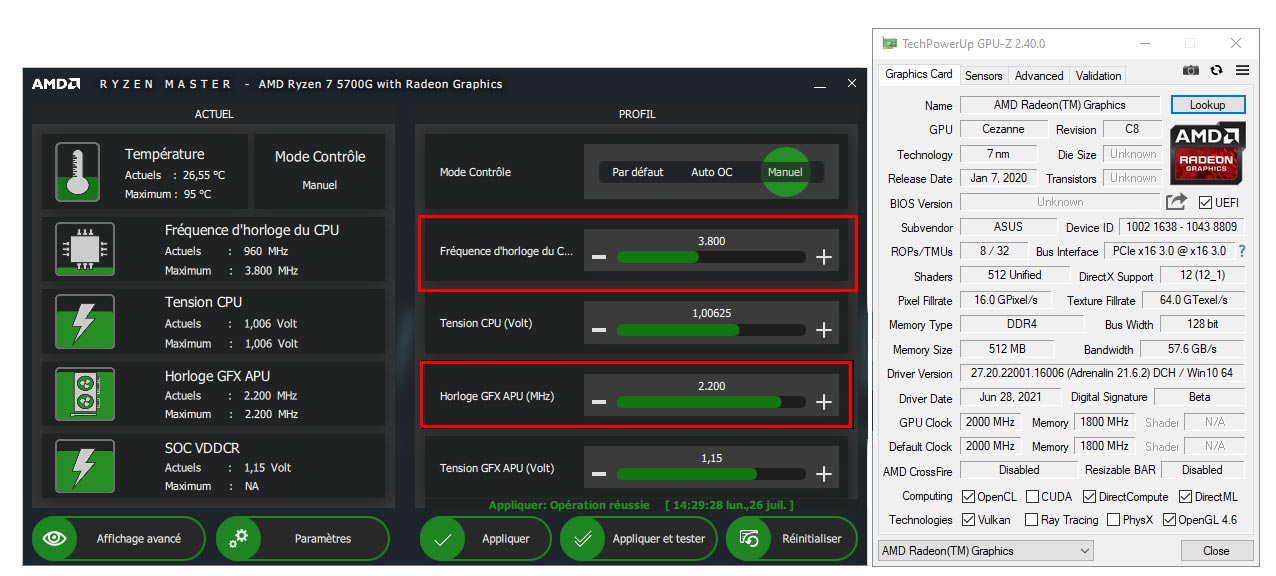Screen dimensions: 1276x576
Task: Decrease Tension CPU (Volt) with minus
Action: (x=599, y=330)
